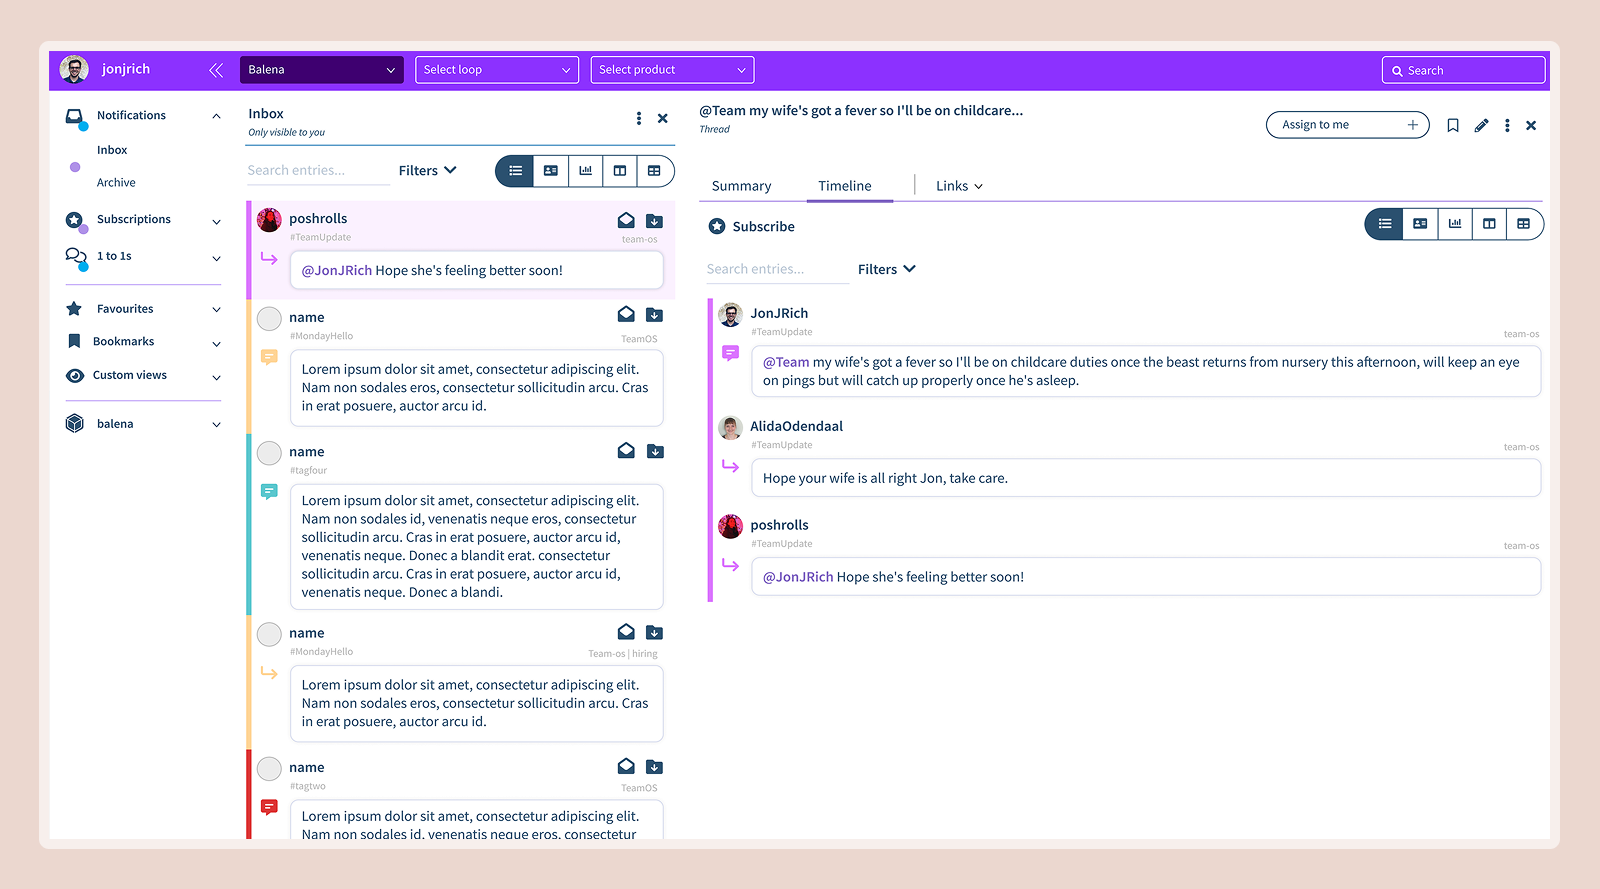Collapse Notifications section

coord(216,116)
